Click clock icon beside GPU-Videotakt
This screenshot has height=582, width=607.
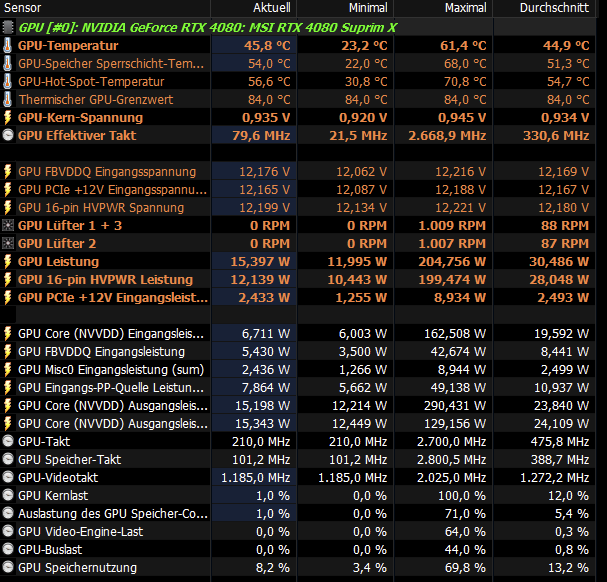pyautogui.click(x=8, y=477)
